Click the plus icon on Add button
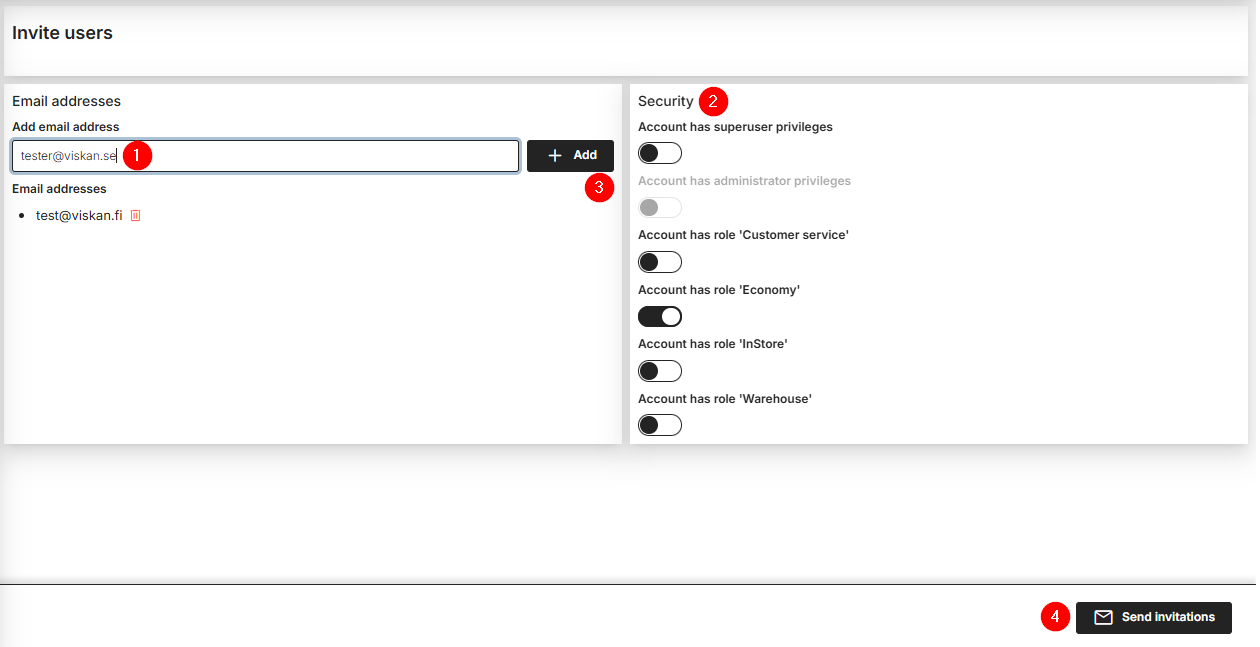The width and height of the screenshot is (1260, 647). [556, 156]
